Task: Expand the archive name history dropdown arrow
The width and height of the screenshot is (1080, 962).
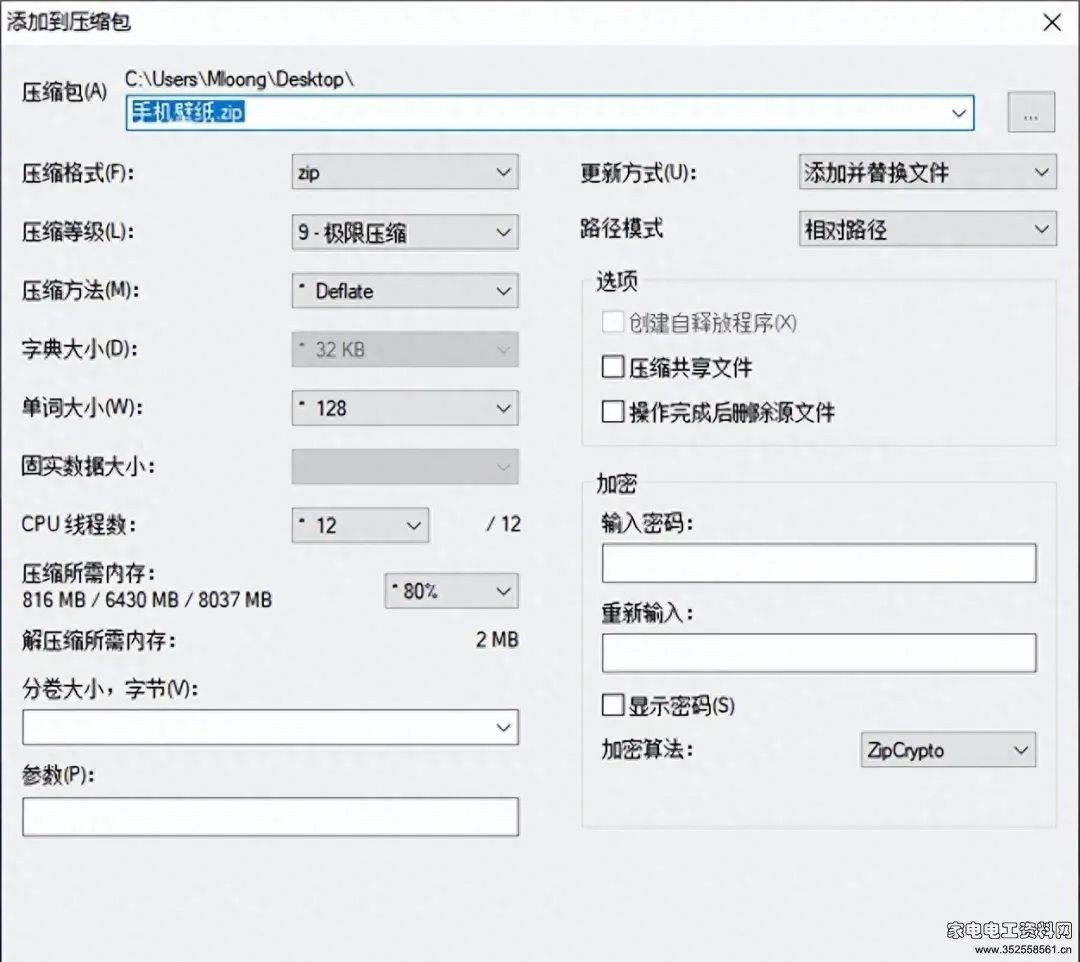Action: [960, 113]
